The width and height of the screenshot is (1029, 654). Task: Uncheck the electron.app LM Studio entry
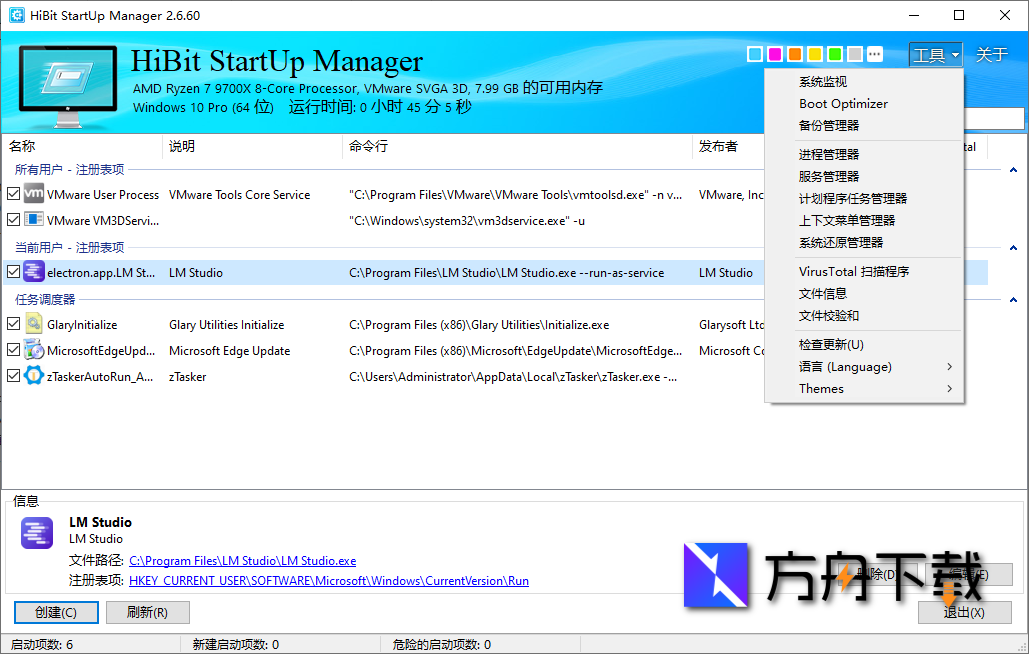pyautogui.click(x=13, y=271)
